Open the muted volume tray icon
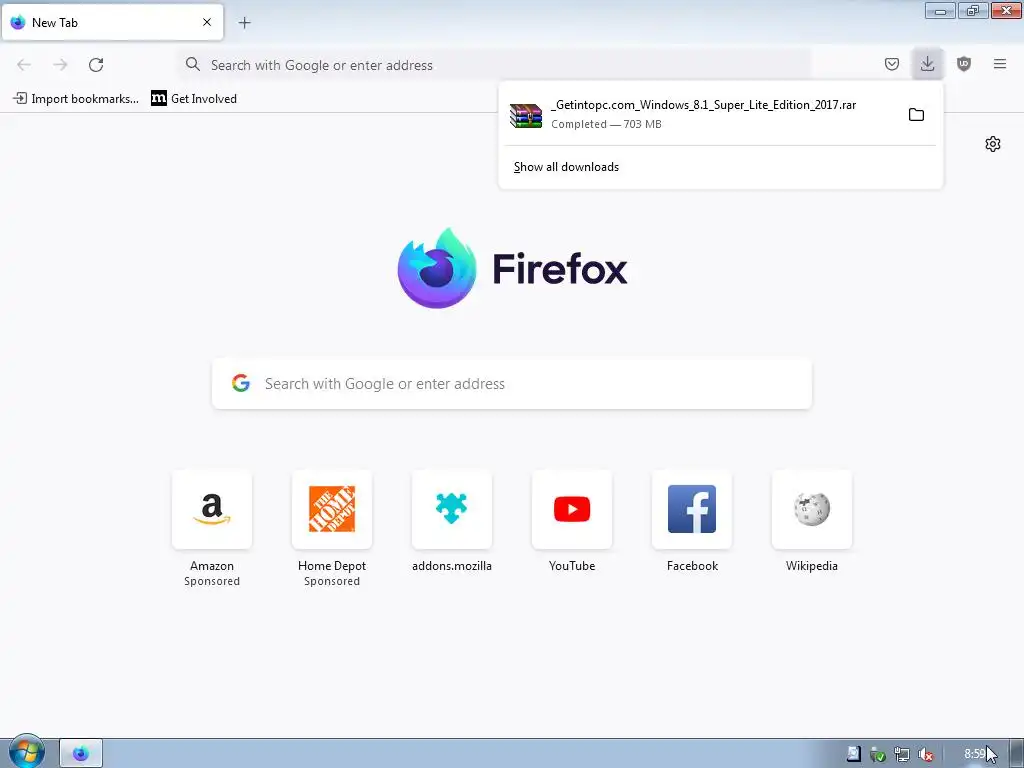 925,754
